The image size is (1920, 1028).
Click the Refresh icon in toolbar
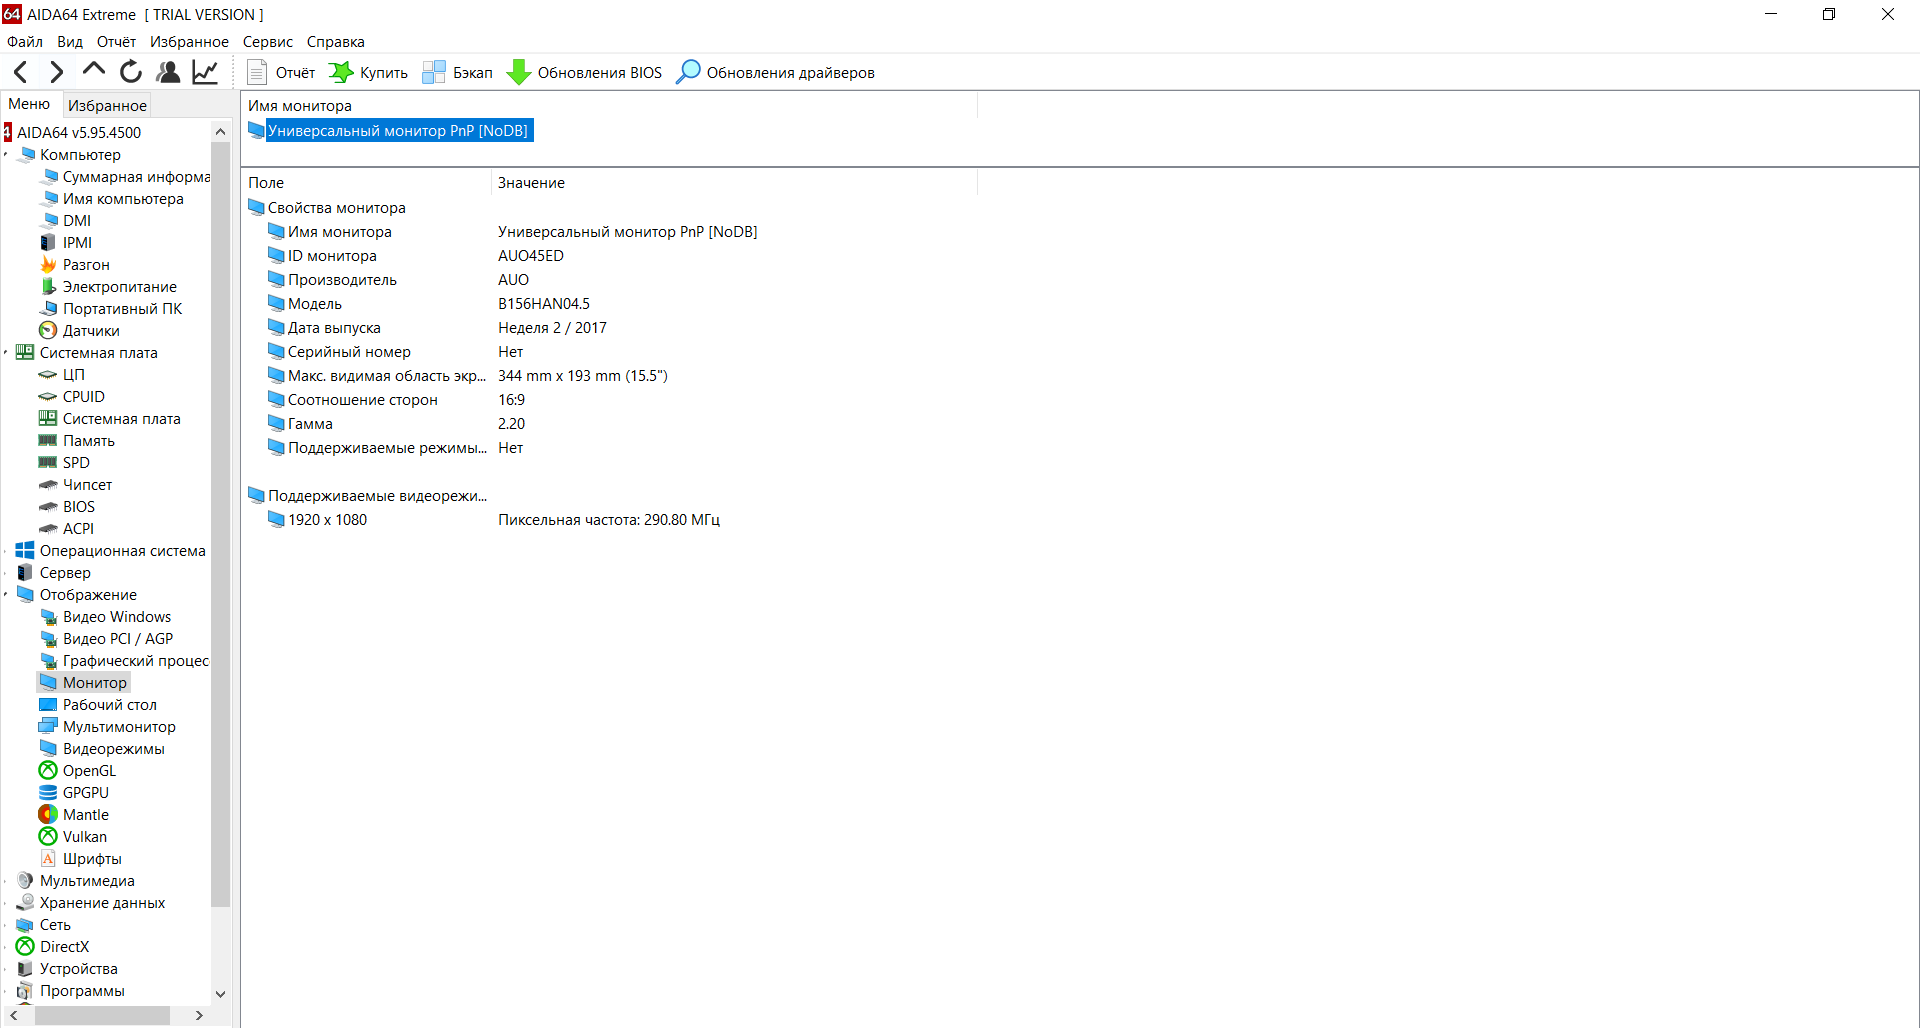tap(131, 72)
